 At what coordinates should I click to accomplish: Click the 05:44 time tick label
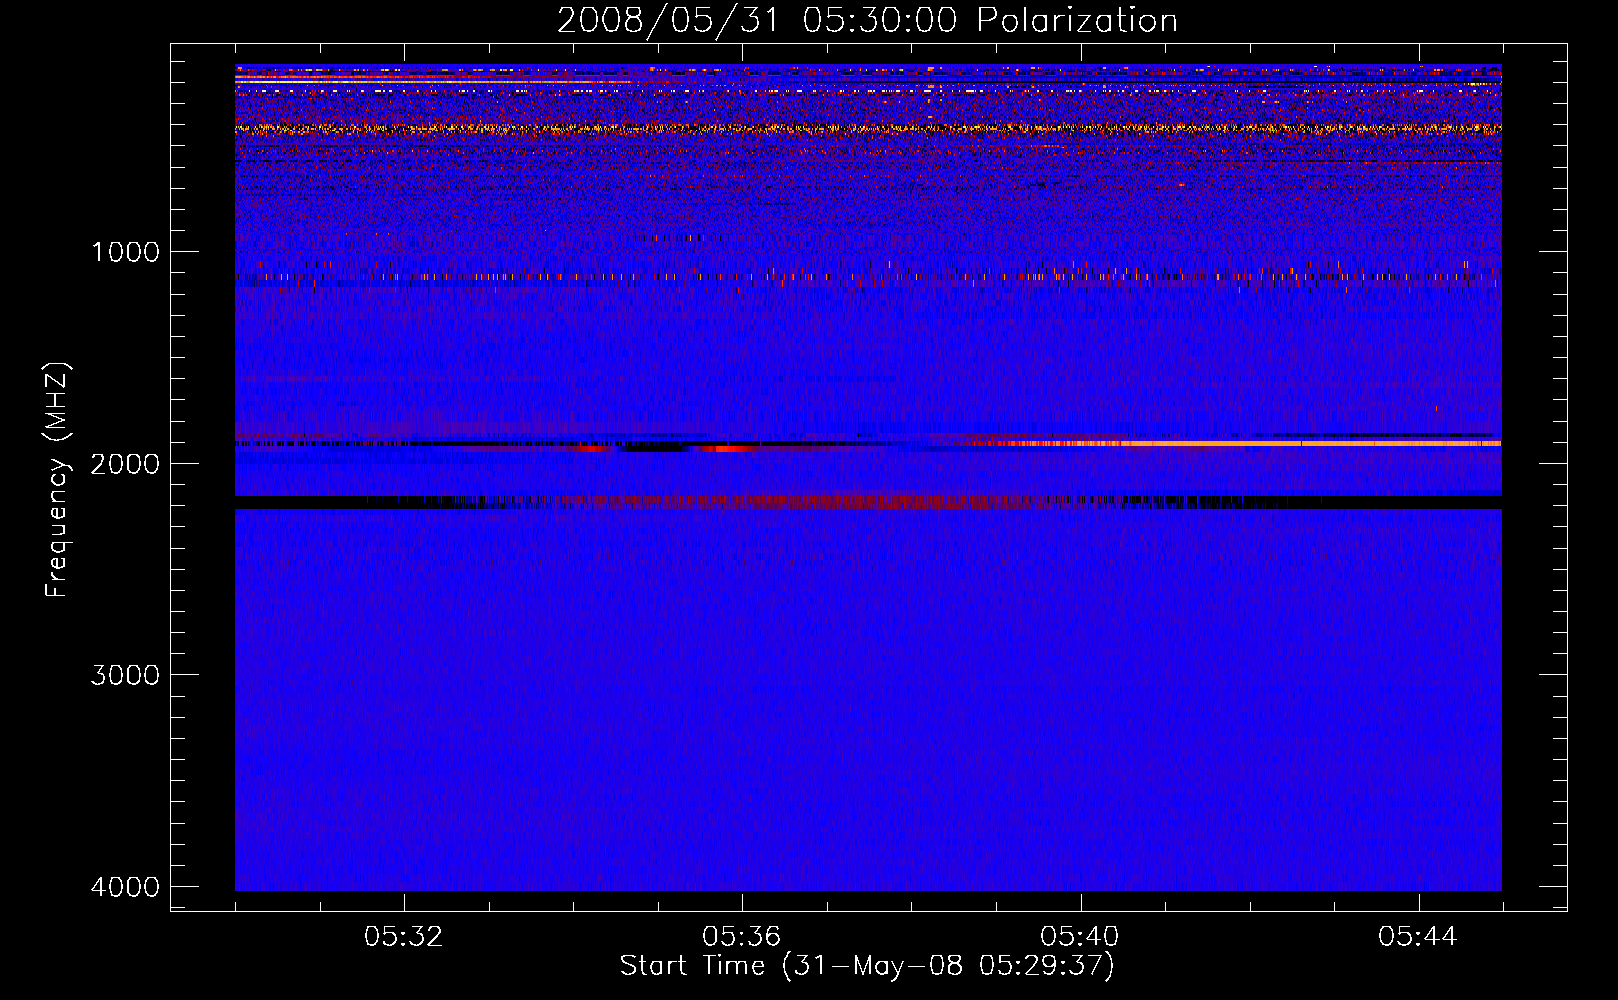[x=1418, y=937]
